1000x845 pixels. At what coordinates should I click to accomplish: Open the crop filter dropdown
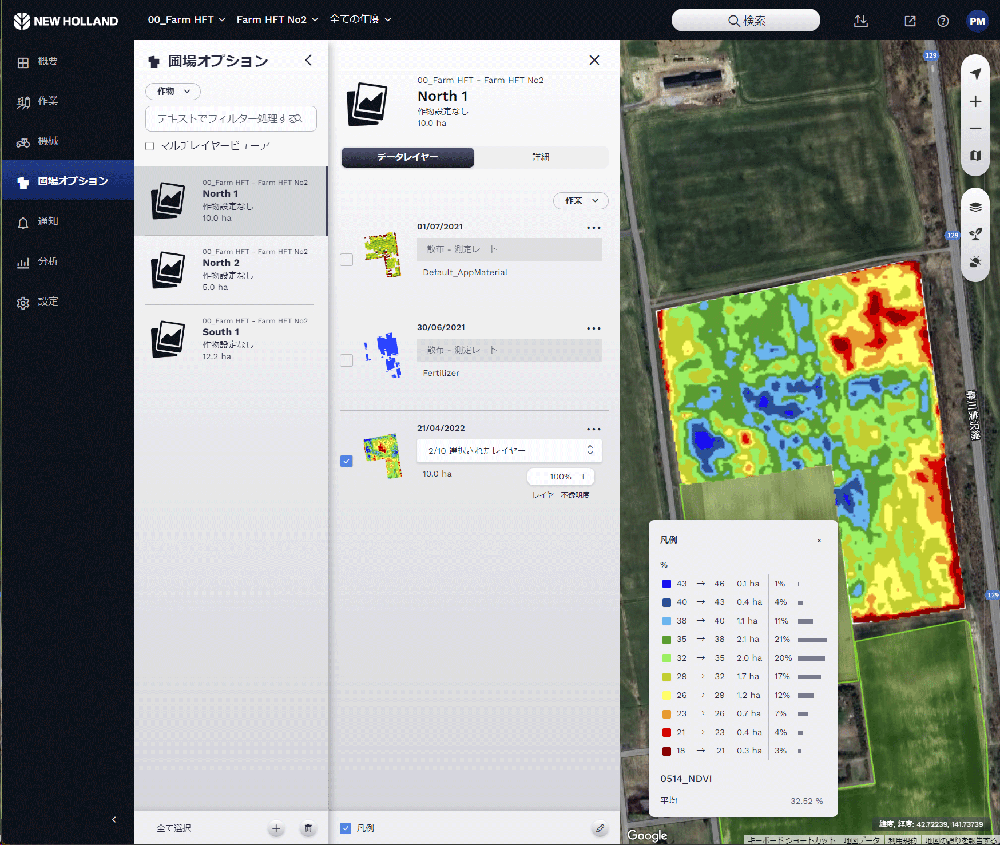pyautogui.click(x=173, y=91)
